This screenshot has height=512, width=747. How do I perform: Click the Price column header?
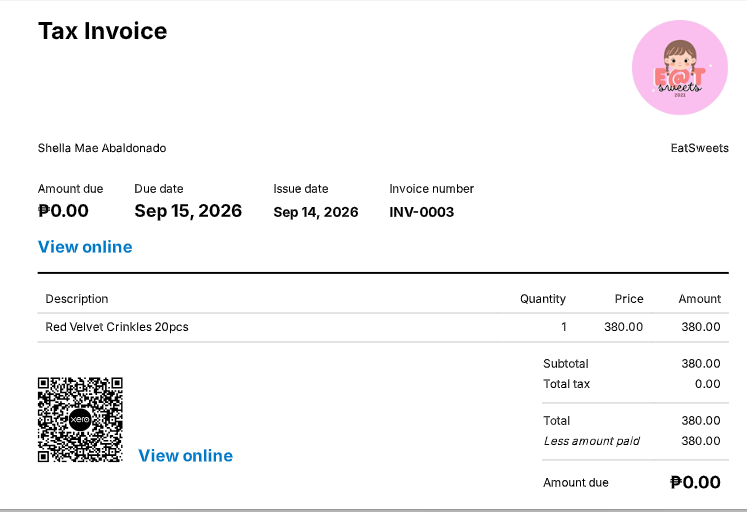click(629, 299)
